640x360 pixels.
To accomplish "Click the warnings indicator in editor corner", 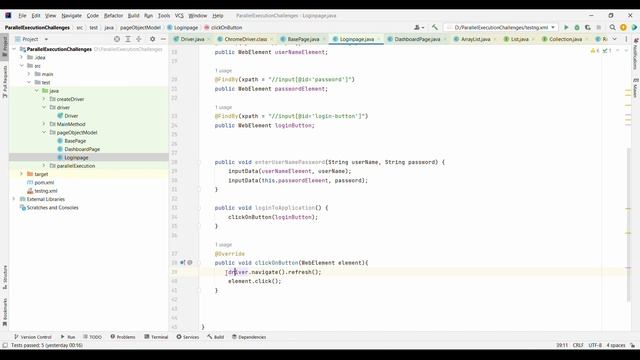I will point(595,51).
